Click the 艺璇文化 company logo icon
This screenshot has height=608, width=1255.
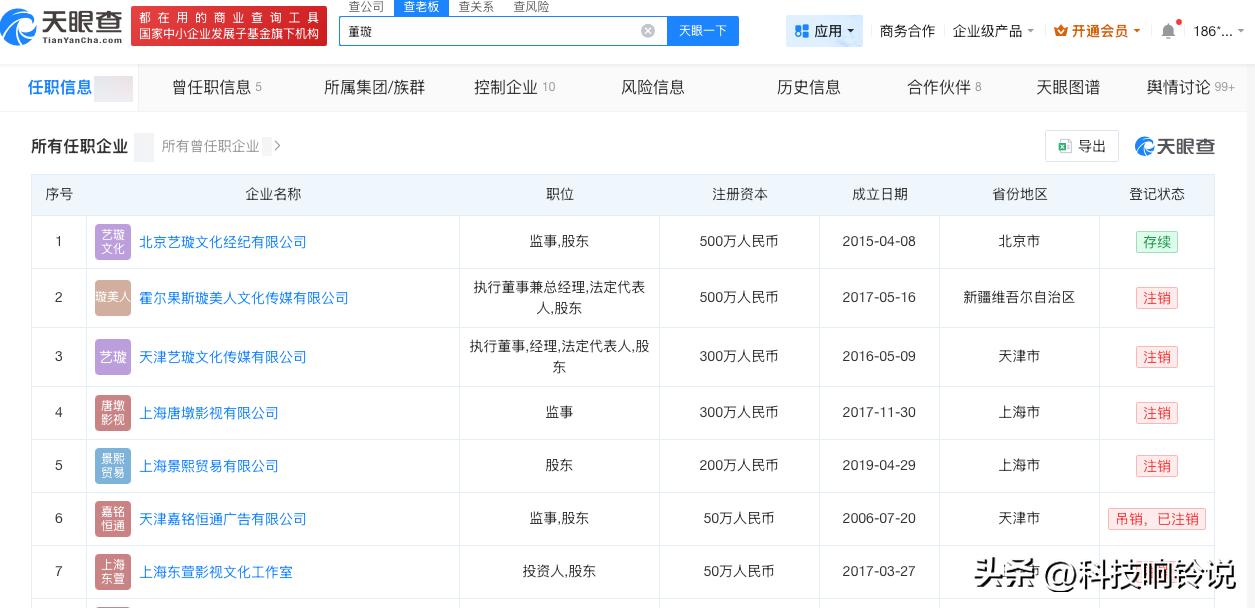[113, 242]
